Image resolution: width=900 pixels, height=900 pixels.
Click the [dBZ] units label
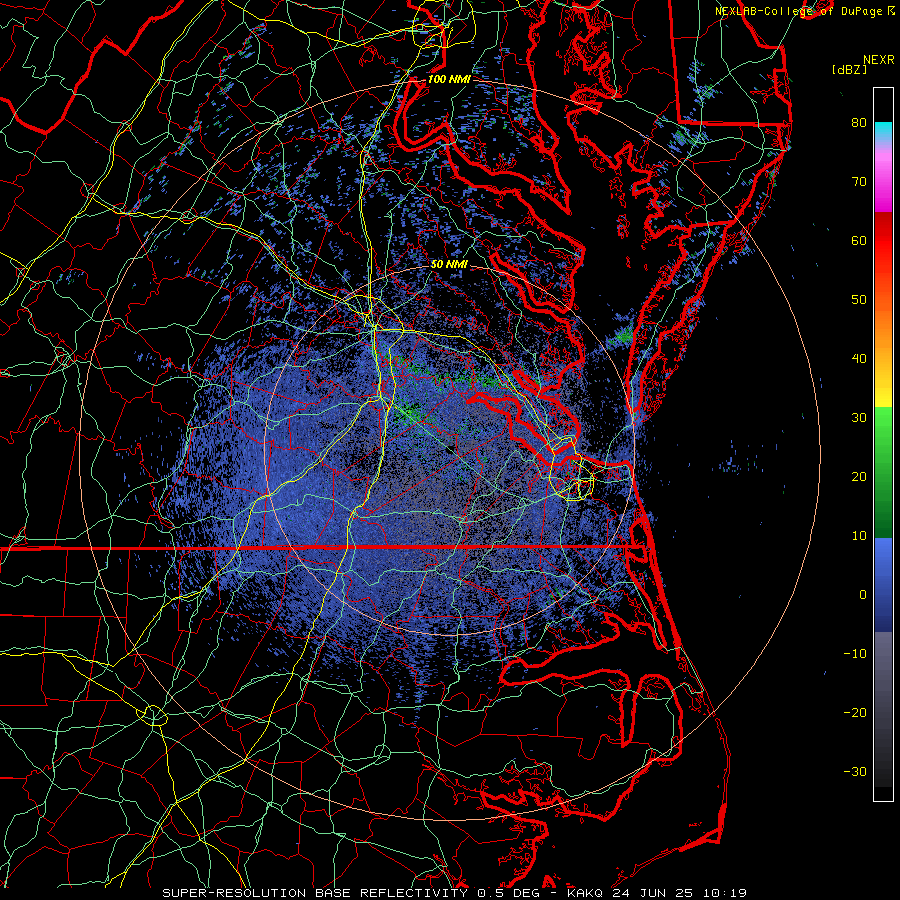click(849, 69)
